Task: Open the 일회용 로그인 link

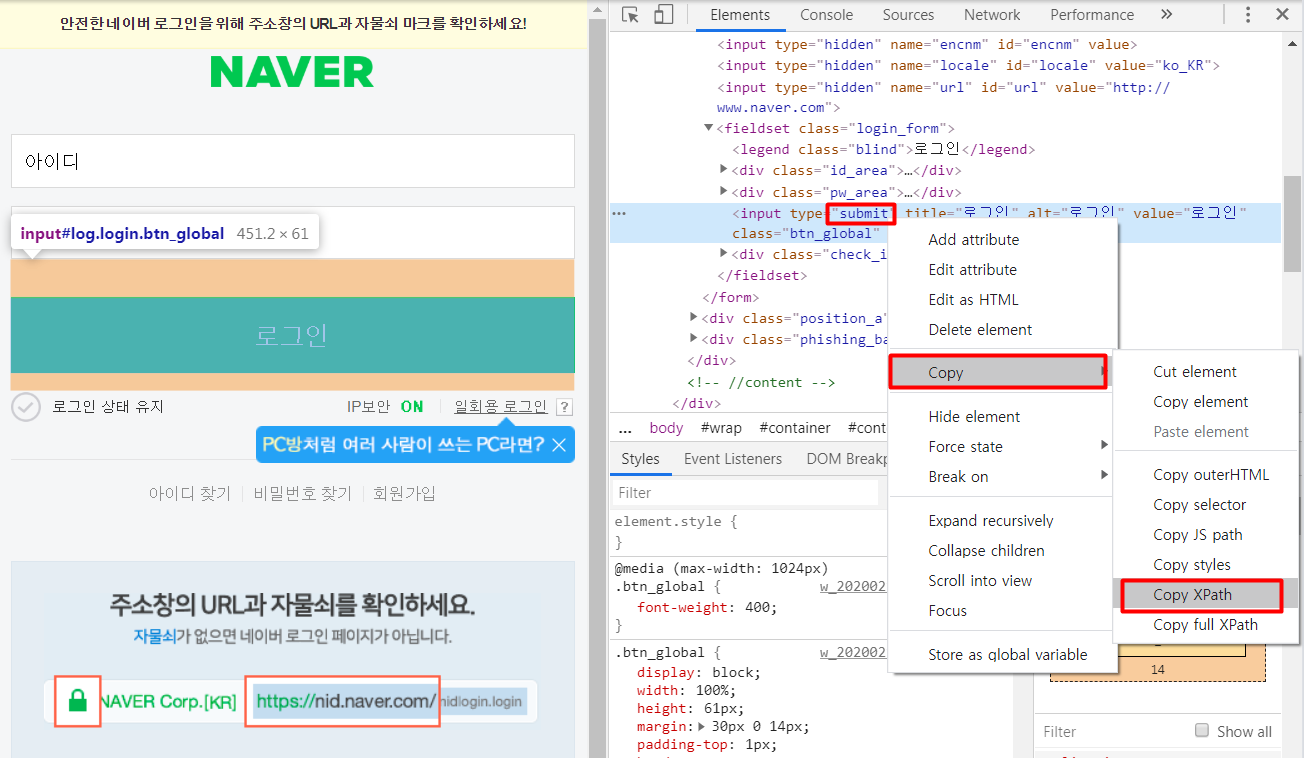Action: click(x=500, y=407)
